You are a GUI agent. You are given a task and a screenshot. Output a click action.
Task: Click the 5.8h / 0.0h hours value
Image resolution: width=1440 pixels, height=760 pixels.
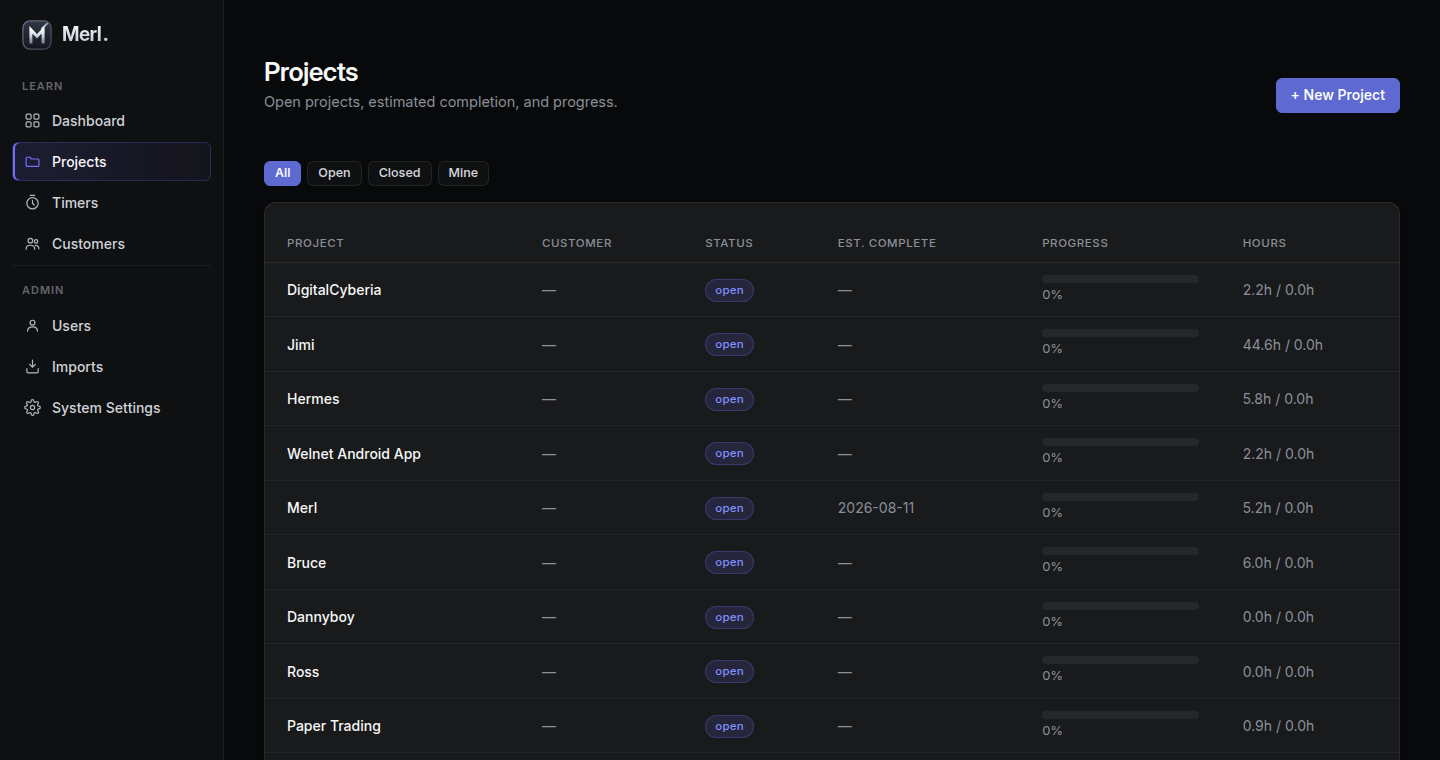(1278, 399)
